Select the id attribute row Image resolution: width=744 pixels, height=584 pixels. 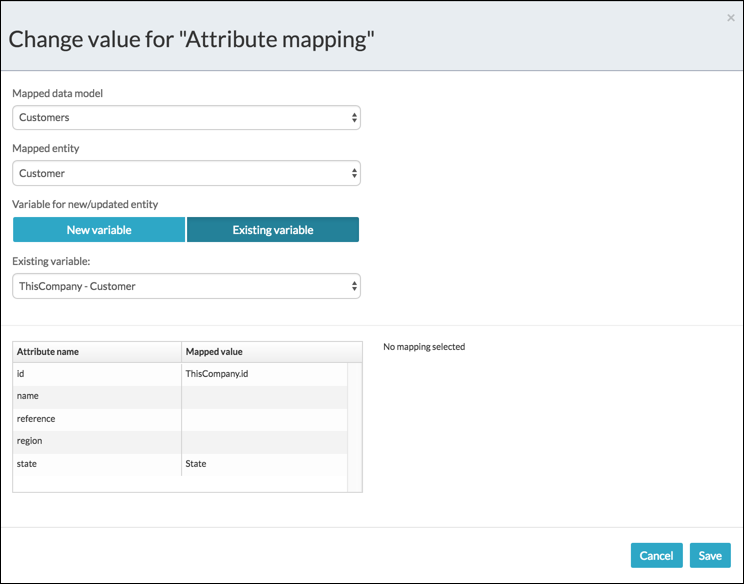[x=97, y=373]
